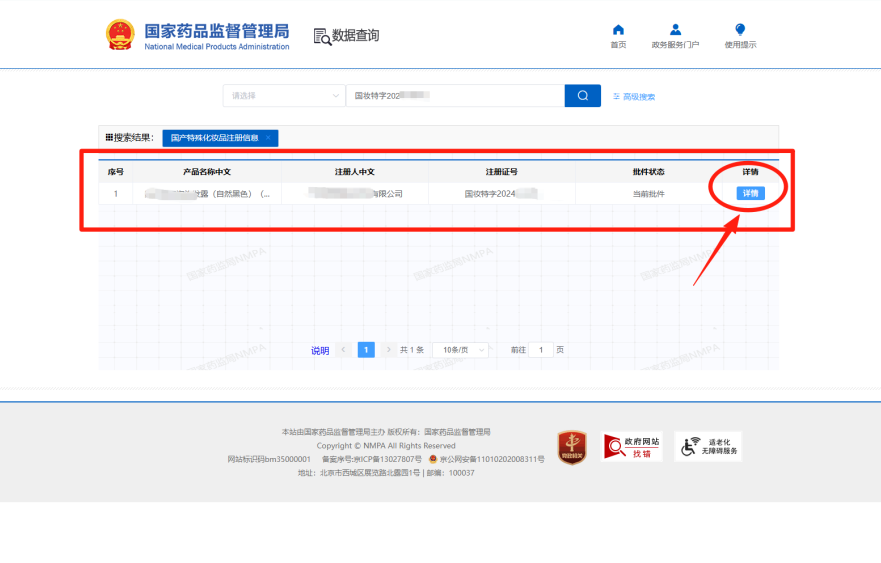The height and width of the screenshot is (563, 881).
Task: Select the 国产特殊化妆品注册信息 result tab
Action: pyautogui.click(x=213, y=138)
